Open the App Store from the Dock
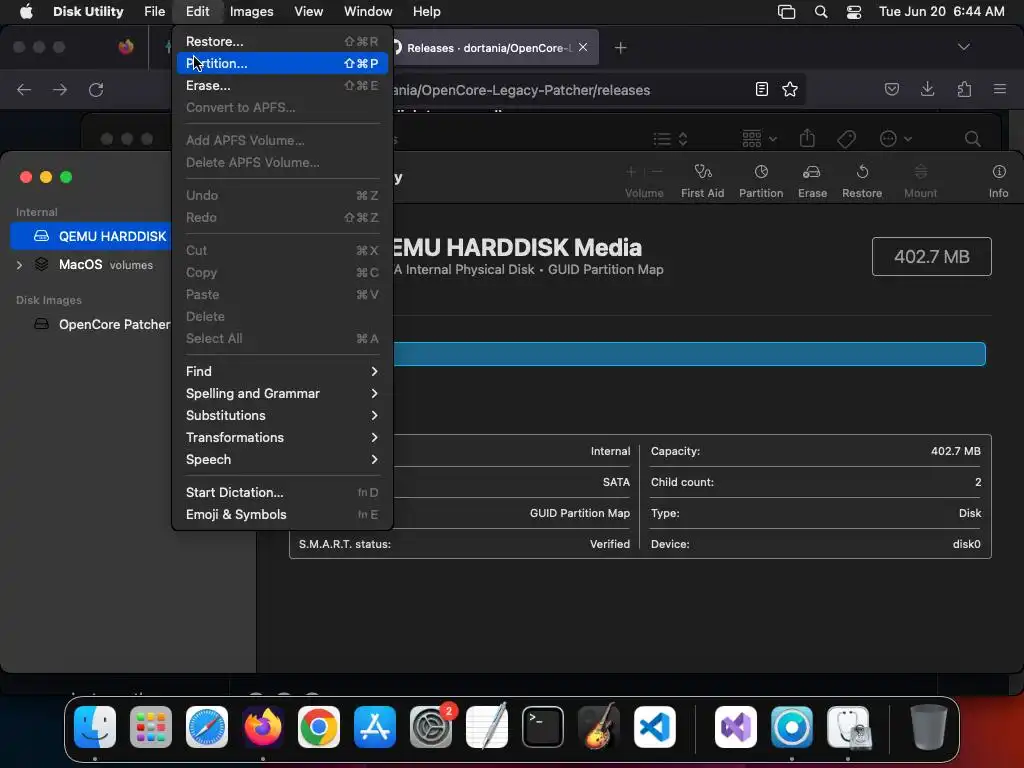This screenshot has height=768, width=1024. (375, 727)
